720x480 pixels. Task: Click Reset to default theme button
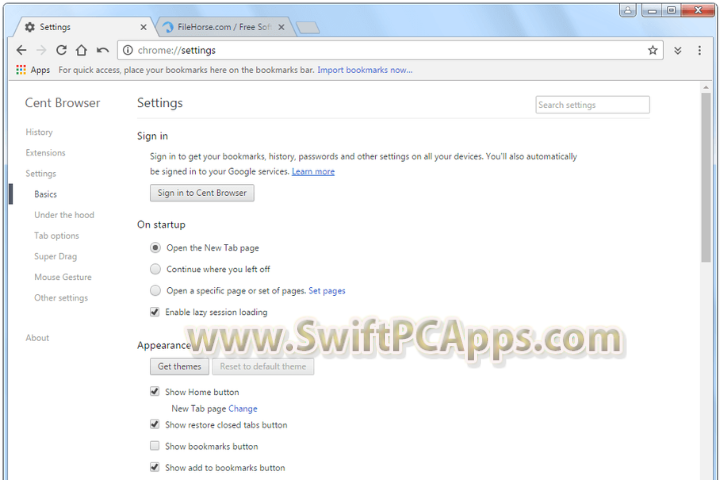(263, 367)
